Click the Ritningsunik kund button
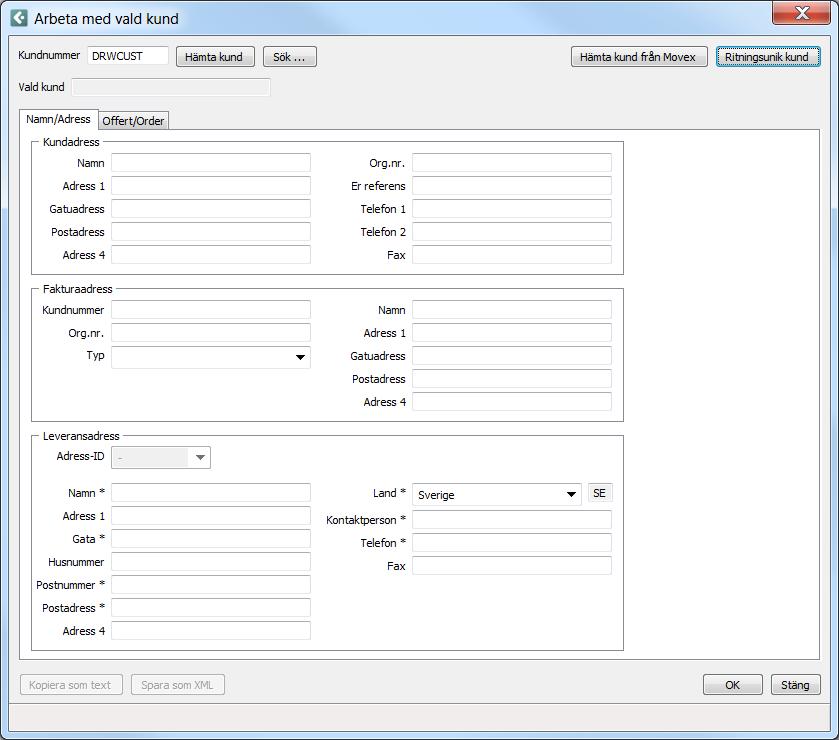This screenshot has height=740, width=839. (x=768, y=57)
